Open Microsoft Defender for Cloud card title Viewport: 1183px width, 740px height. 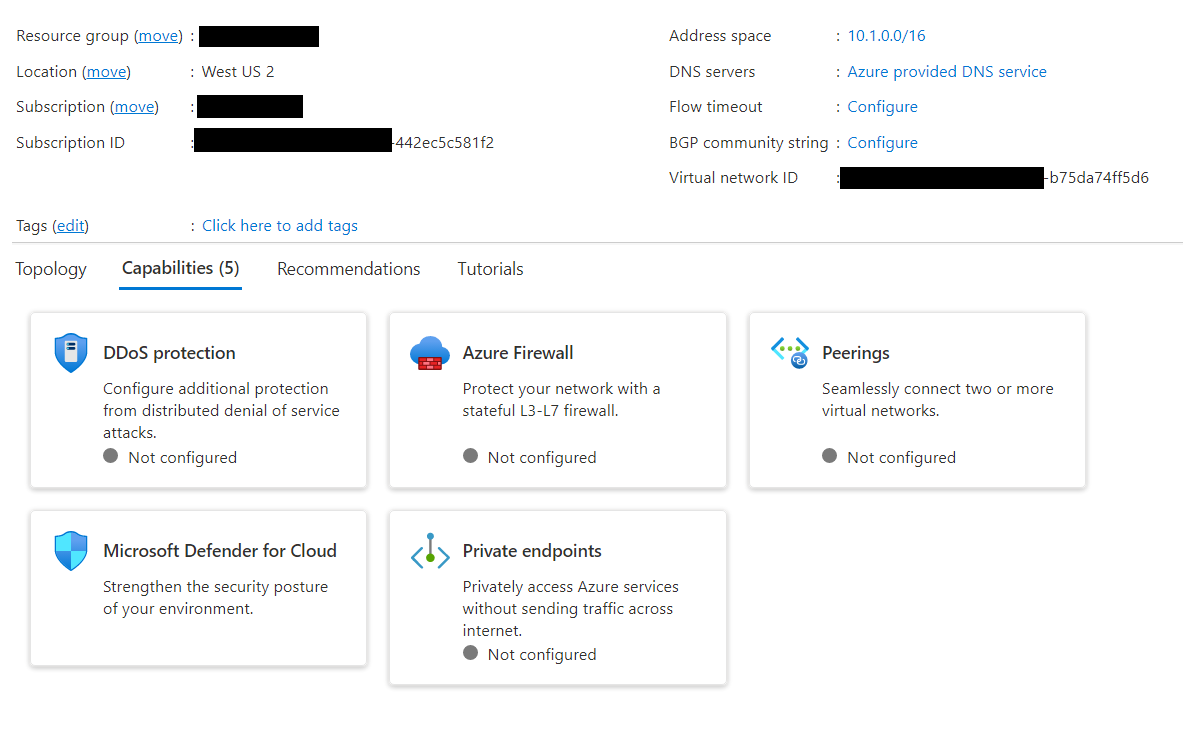[x=220, y=551]
